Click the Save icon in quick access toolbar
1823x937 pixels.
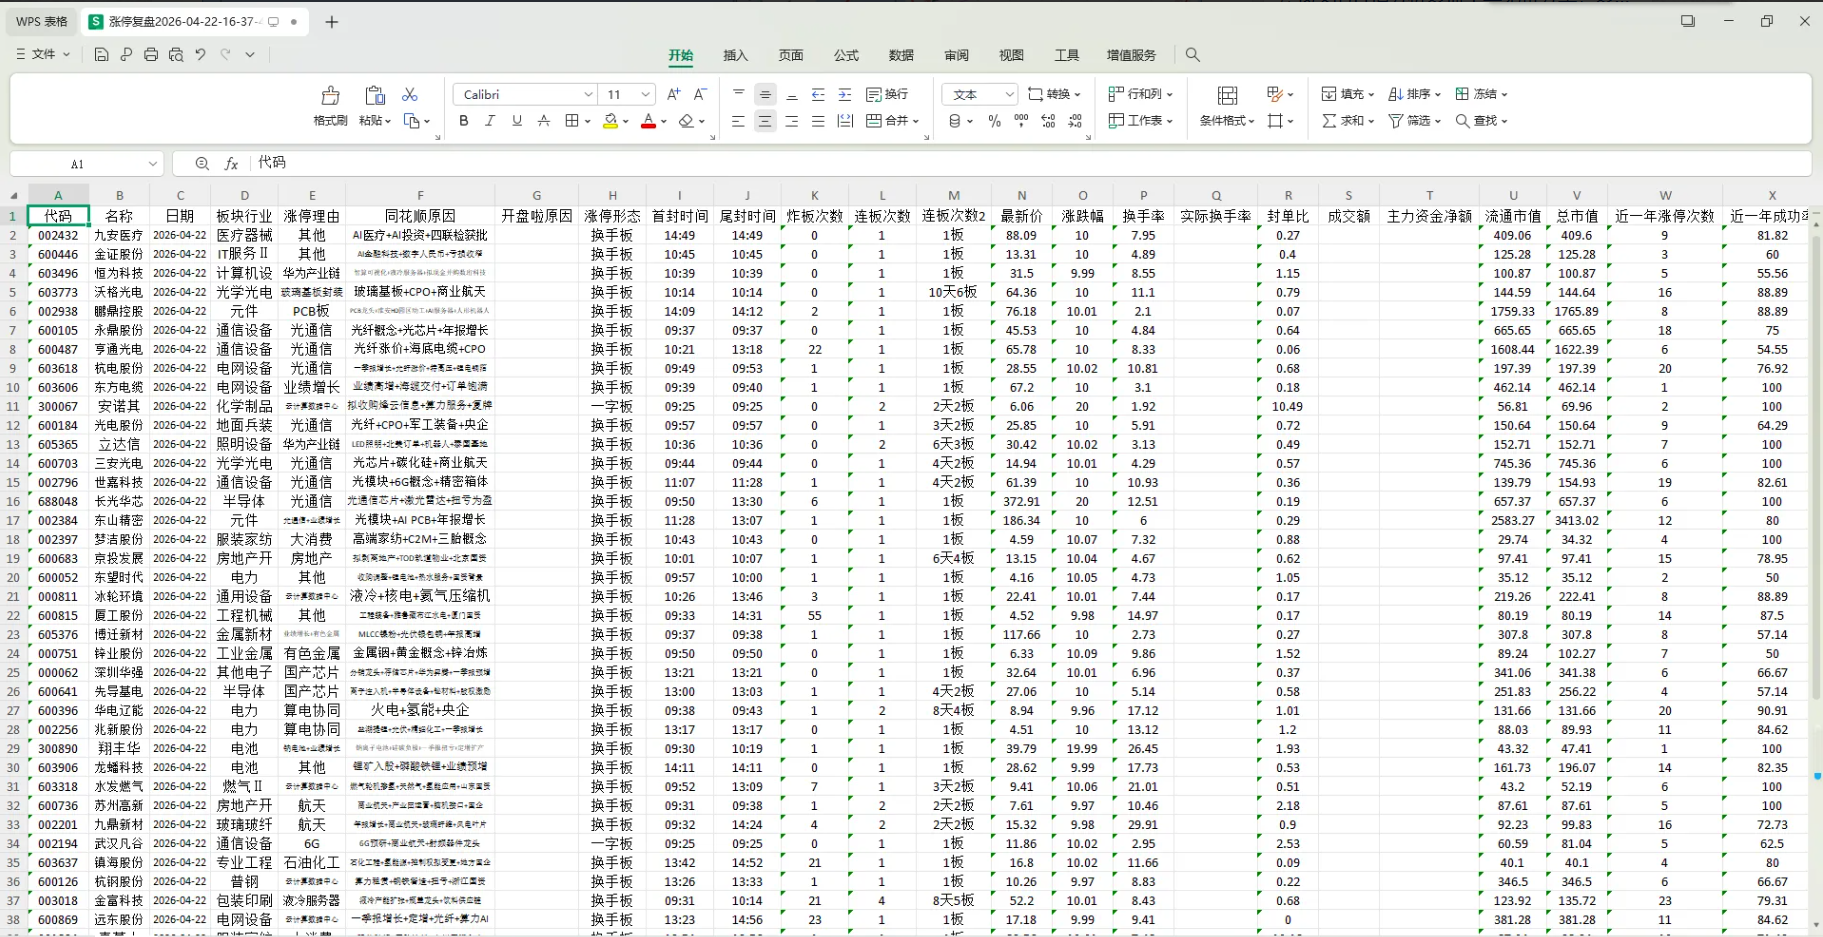point(101,55)
